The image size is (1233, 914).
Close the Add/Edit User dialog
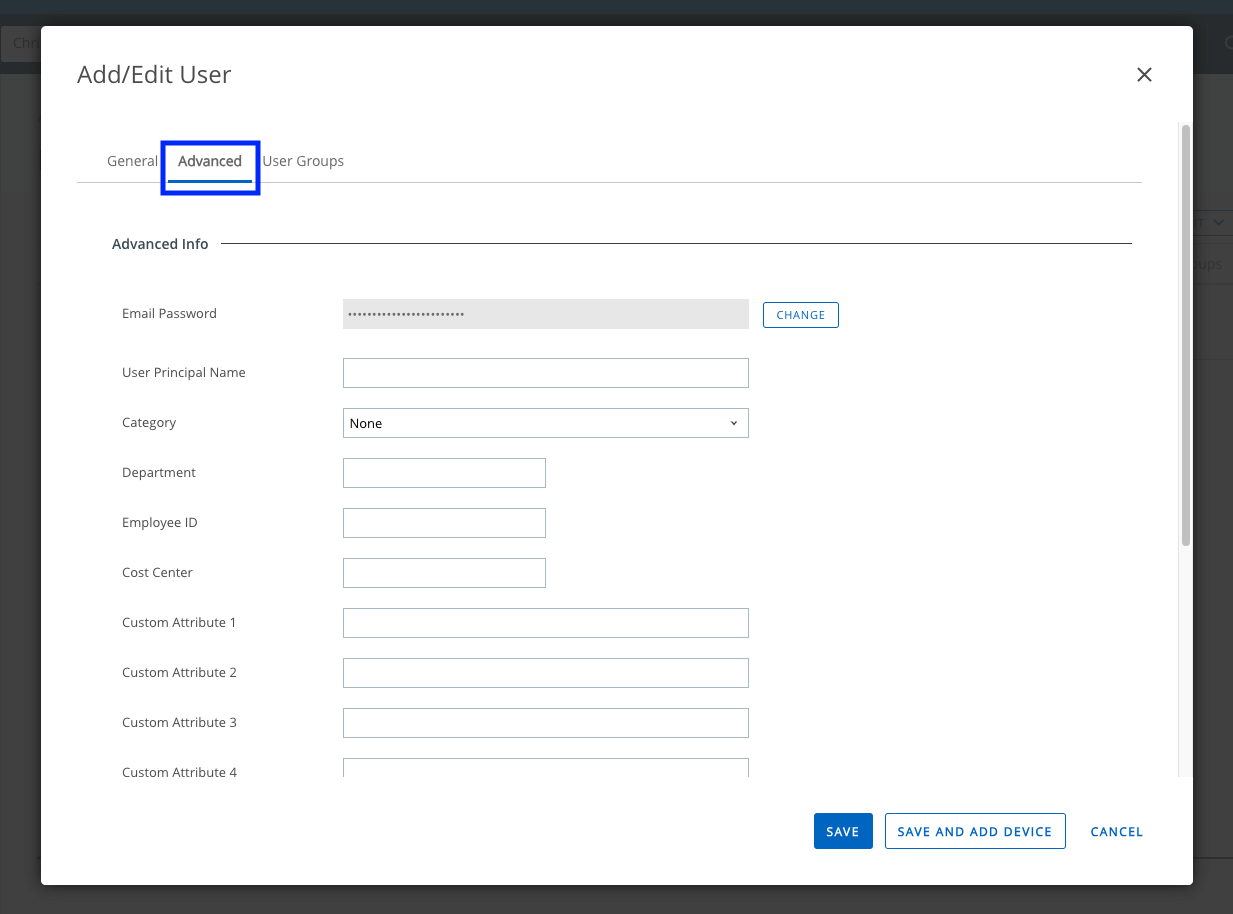[1144, 75]
